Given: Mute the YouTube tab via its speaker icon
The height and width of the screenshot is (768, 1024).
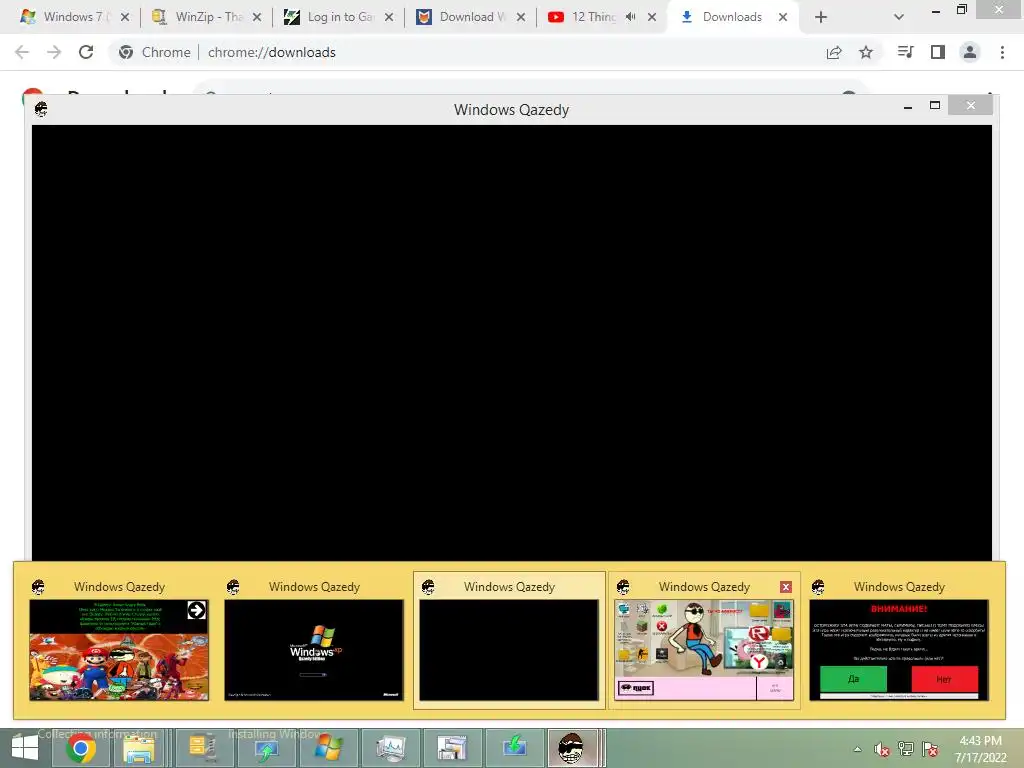Looking at the screenshot, I should click(x=630, y=17).
